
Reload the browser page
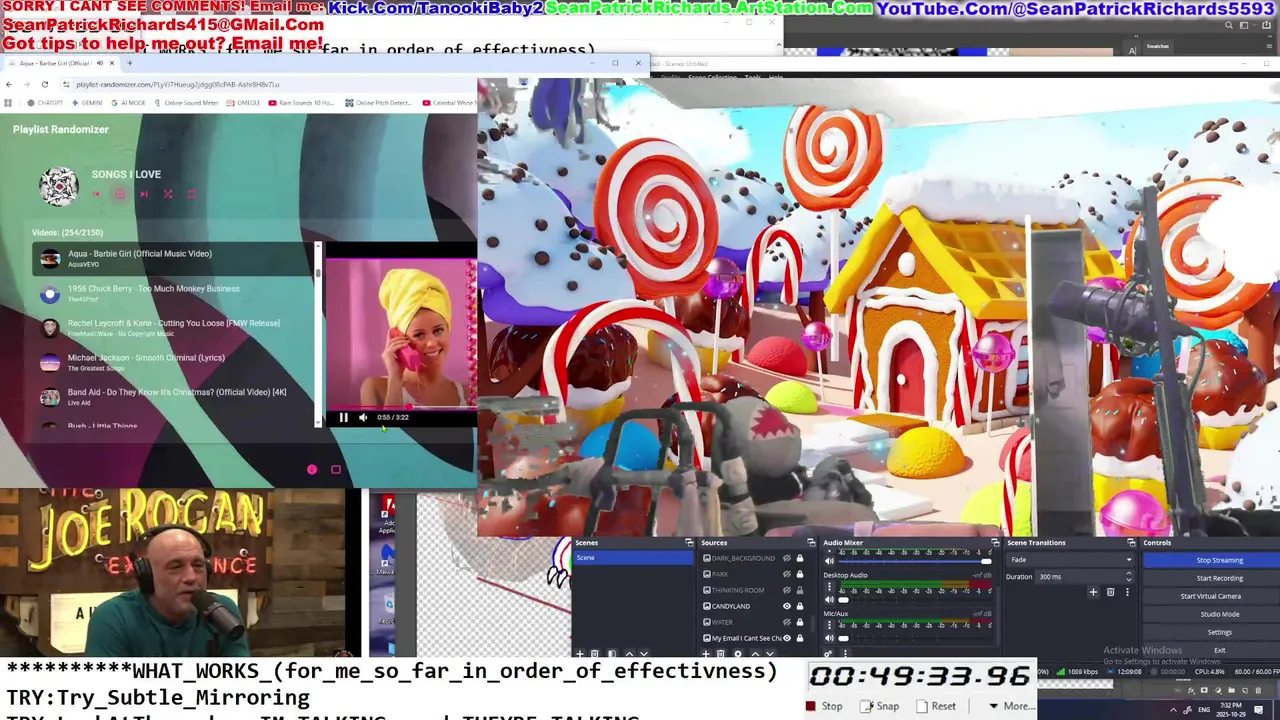coord(45,84)
